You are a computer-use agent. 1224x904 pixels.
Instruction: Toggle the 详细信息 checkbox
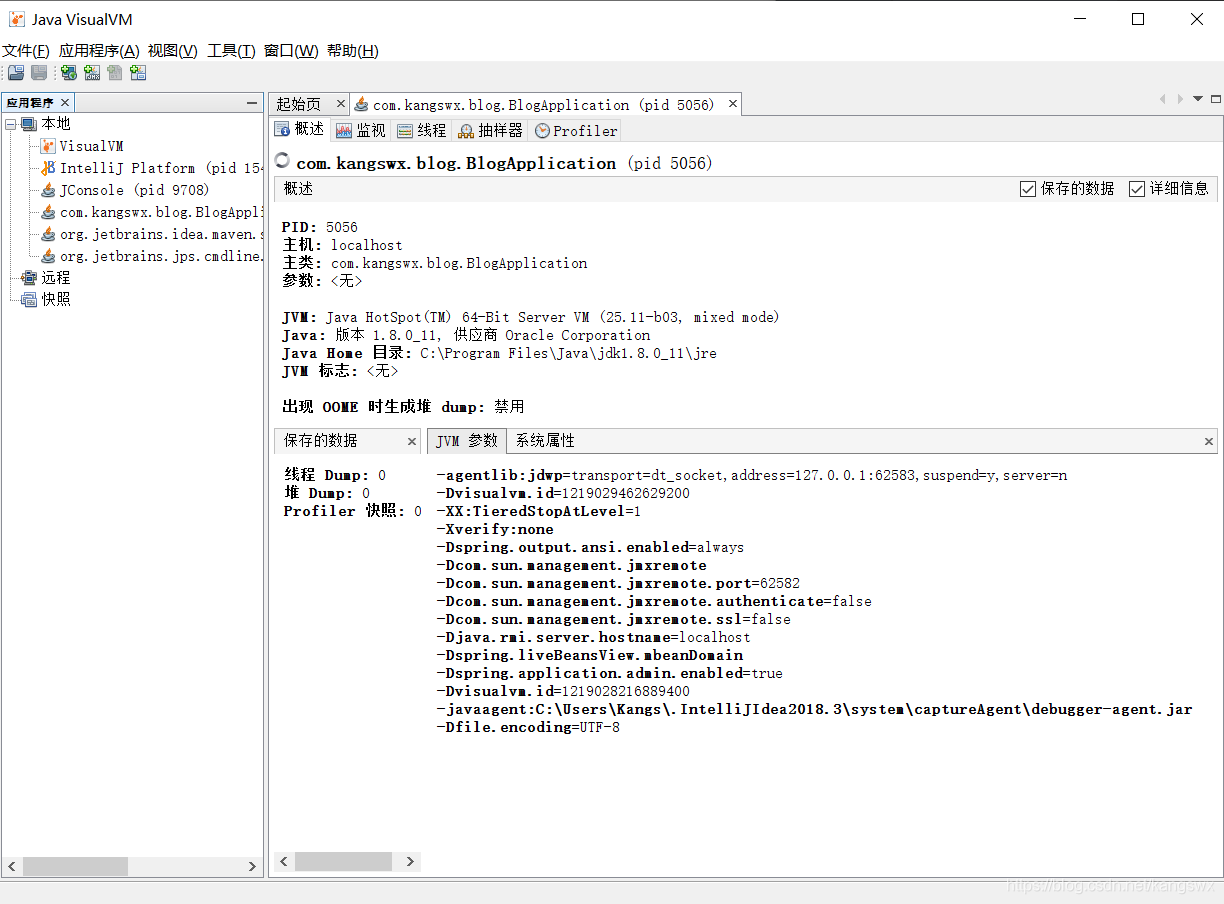1137,189
